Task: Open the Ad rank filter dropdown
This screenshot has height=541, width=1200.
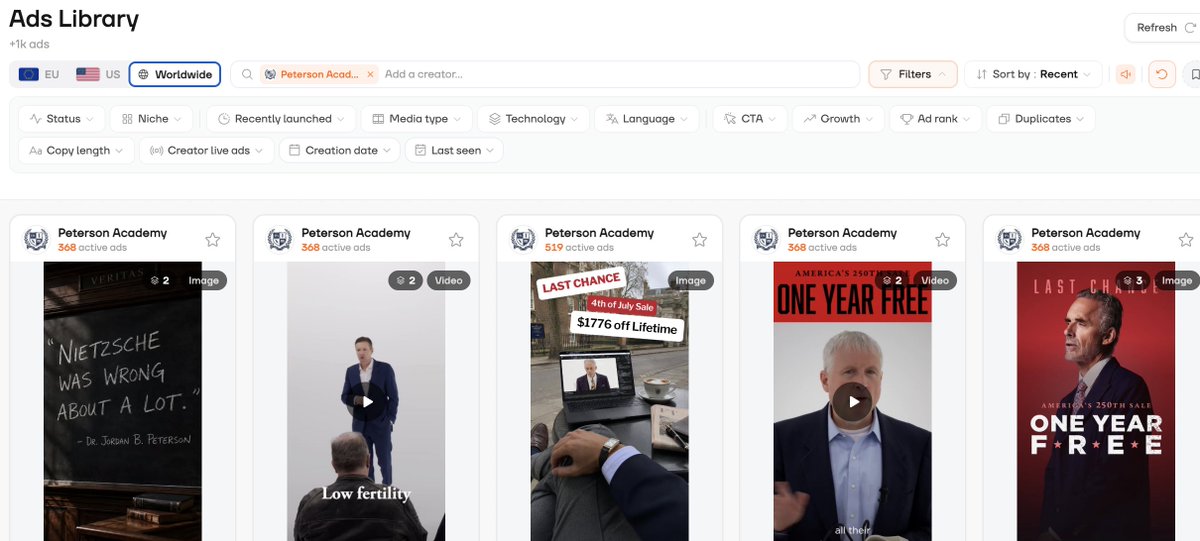Action: pos(935,118)
